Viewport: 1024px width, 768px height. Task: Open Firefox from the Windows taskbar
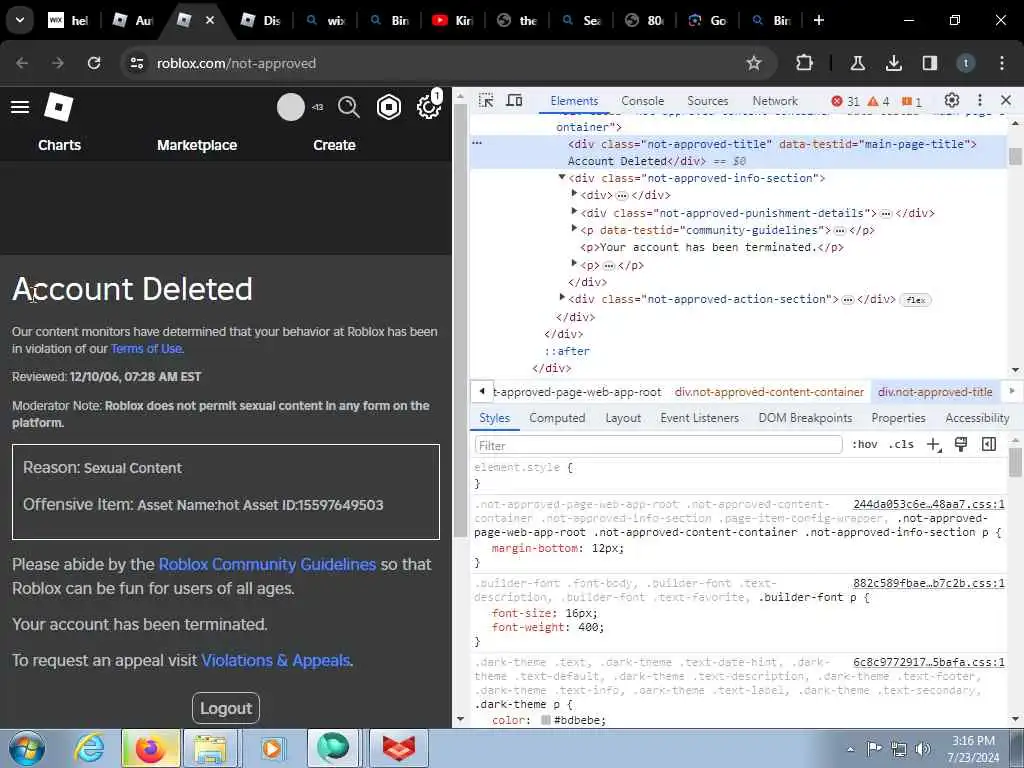point(150,748)
